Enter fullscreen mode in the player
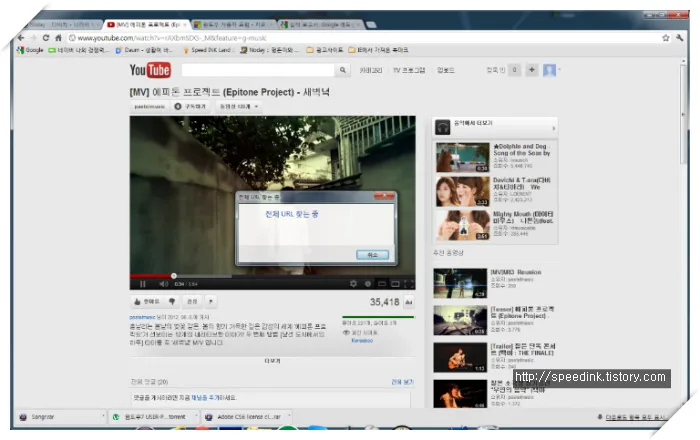 (x=408, y=284)
